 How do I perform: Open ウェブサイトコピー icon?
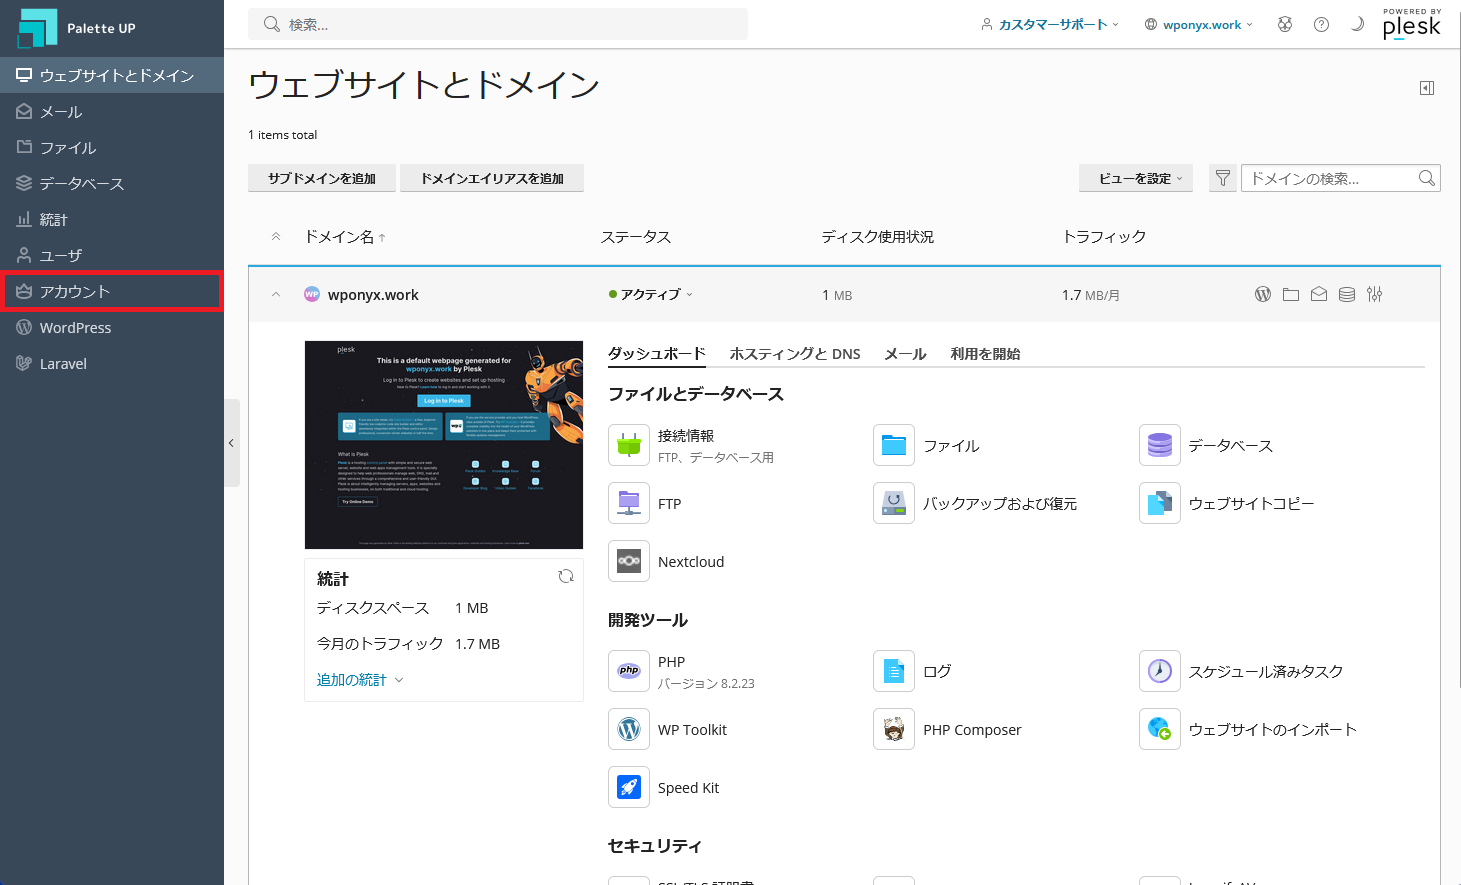click(1160, 503)
